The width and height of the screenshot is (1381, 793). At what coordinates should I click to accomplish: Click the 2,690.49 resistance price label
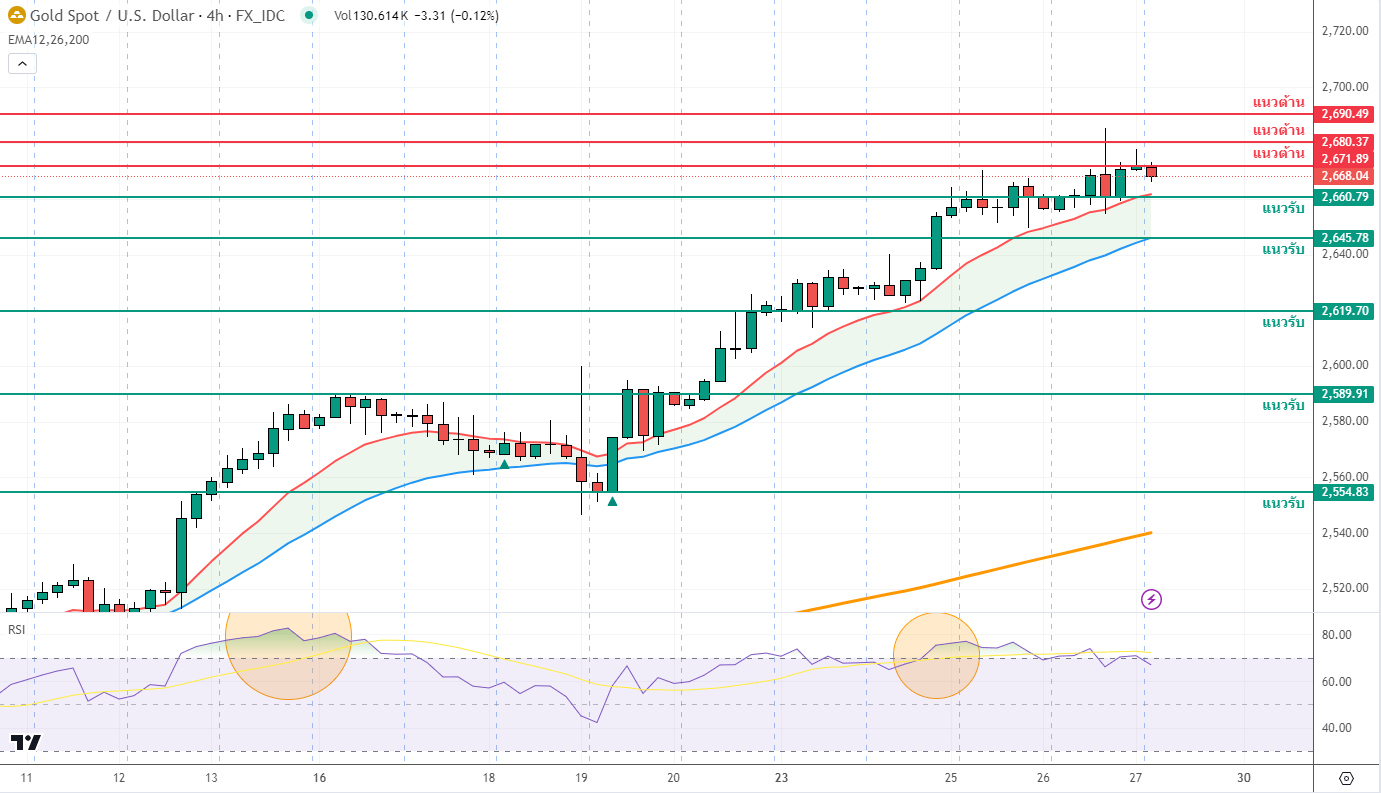[x=1345, y=114]
